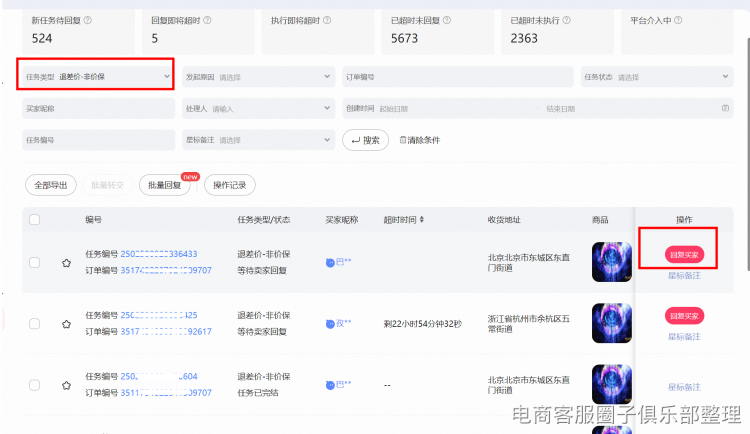The height and width of the screenshot is (434, 750).
Task: Open order number link in first row
Action: [x=166, y=270]
